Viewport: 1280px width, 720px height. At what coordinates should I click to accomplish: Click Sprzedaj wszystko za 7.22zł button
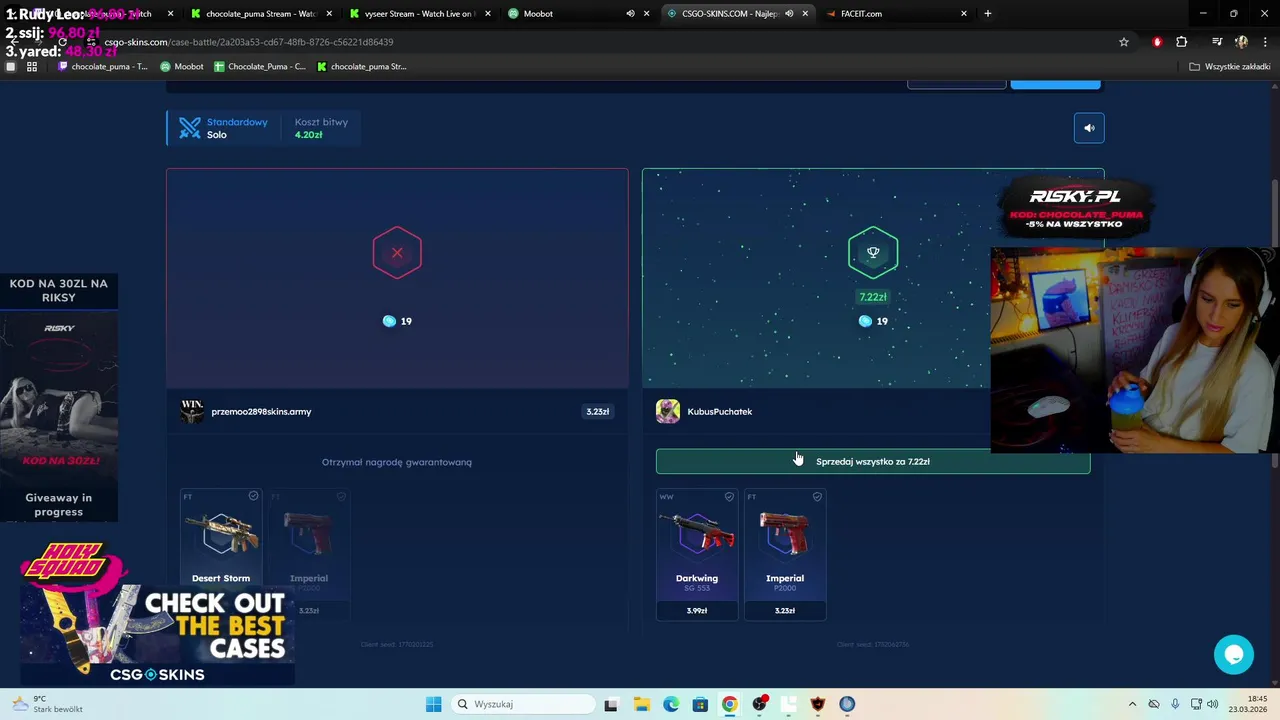point(873,462)
